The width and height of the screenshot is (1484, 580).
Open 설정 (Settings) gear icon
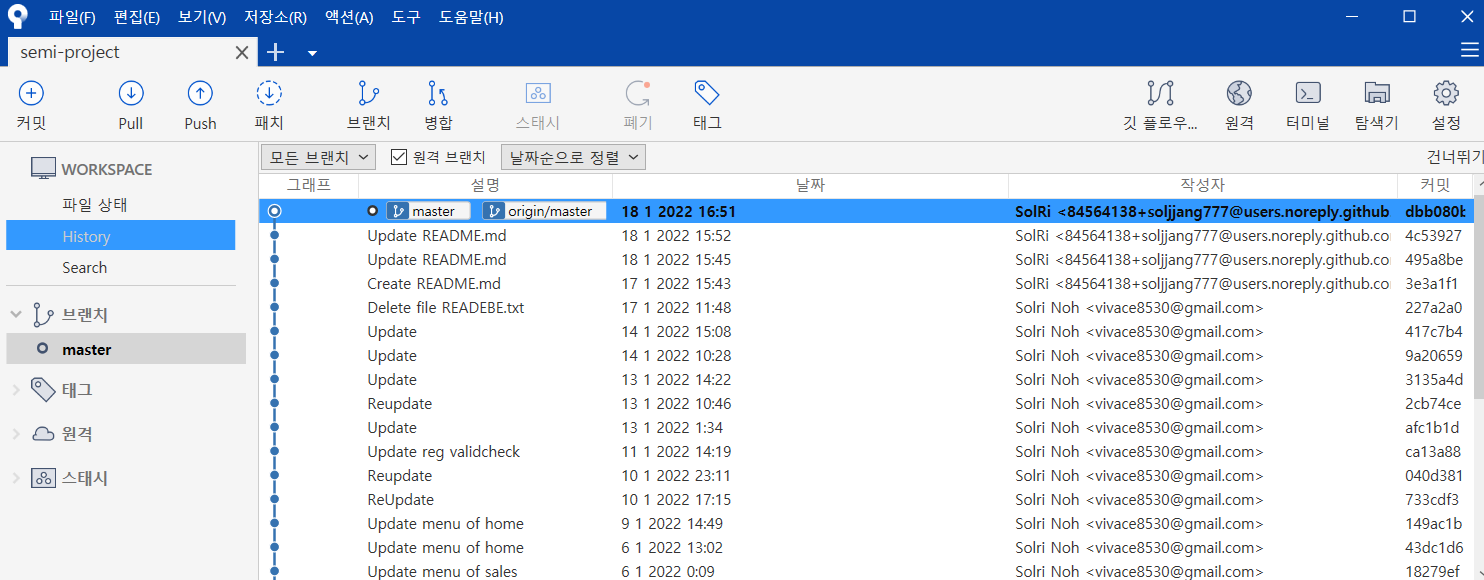[x=1446, y=94]
